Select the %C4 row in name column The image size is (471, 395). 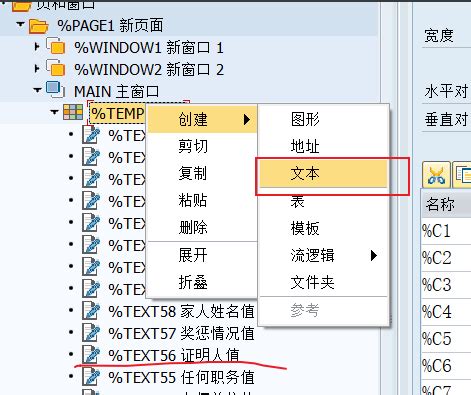pyautogui.click(x=447, y=312)
